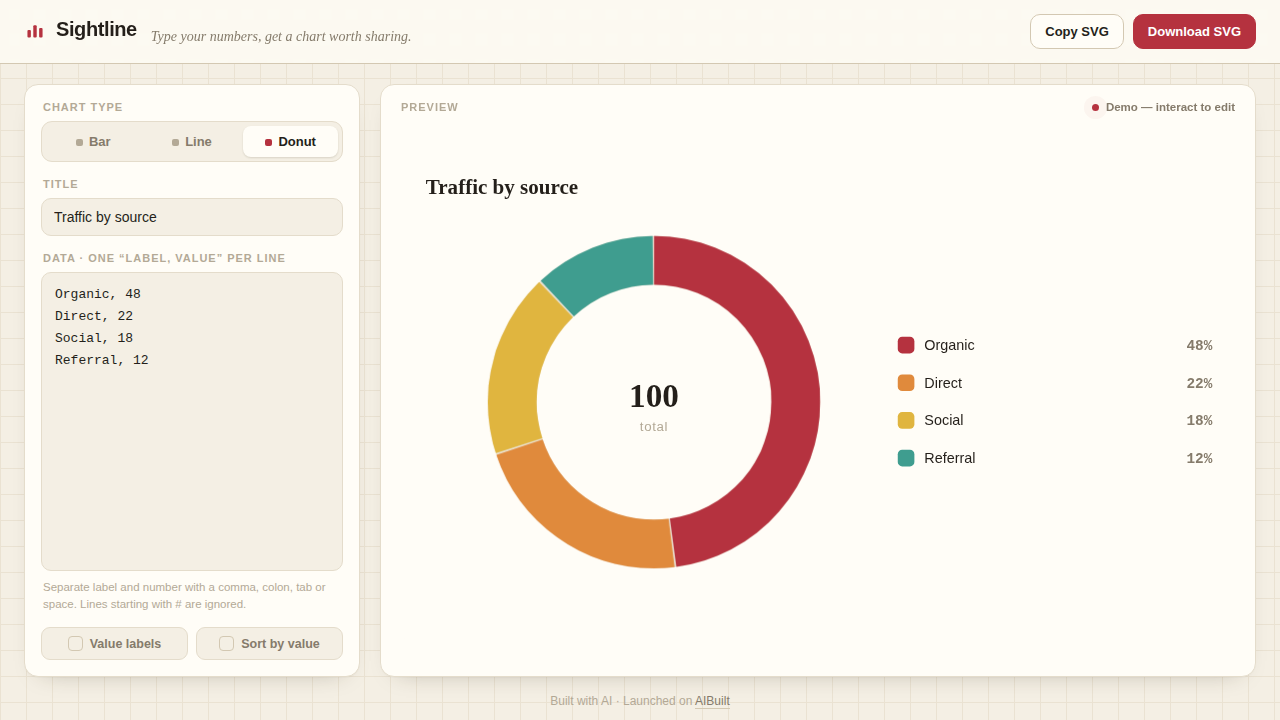Click the '22%' legend value
The height and width of the screenshot is (720, 1280).
coord(1199,384)
